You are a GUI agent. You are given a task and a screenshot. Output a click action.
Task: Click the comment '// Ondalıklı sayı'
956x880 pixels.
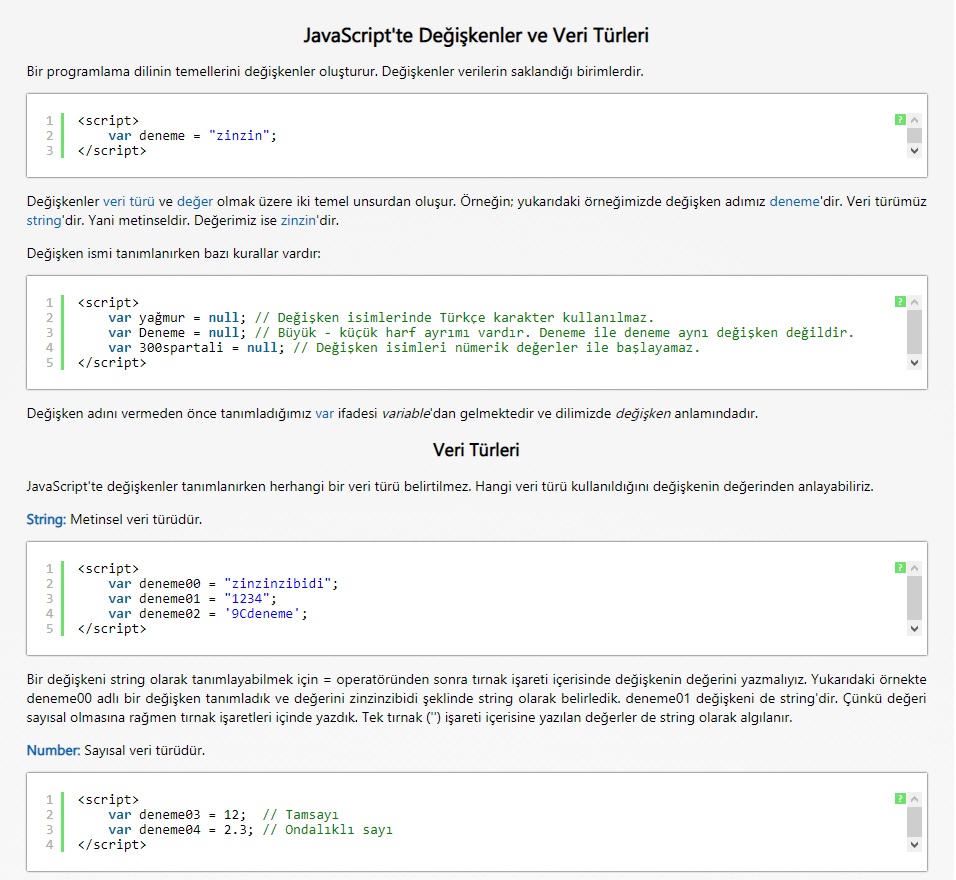(327, 829)
